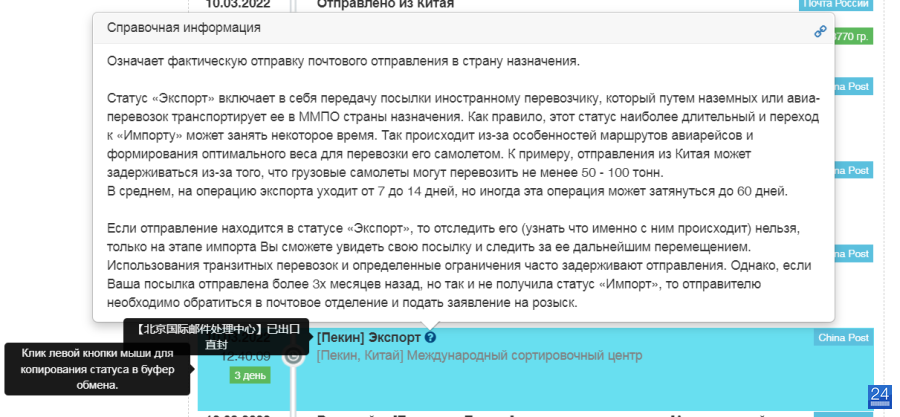Screen dimensions: 900x417
Task: Click the Отправлено из Китая status title
Action: 385,5
